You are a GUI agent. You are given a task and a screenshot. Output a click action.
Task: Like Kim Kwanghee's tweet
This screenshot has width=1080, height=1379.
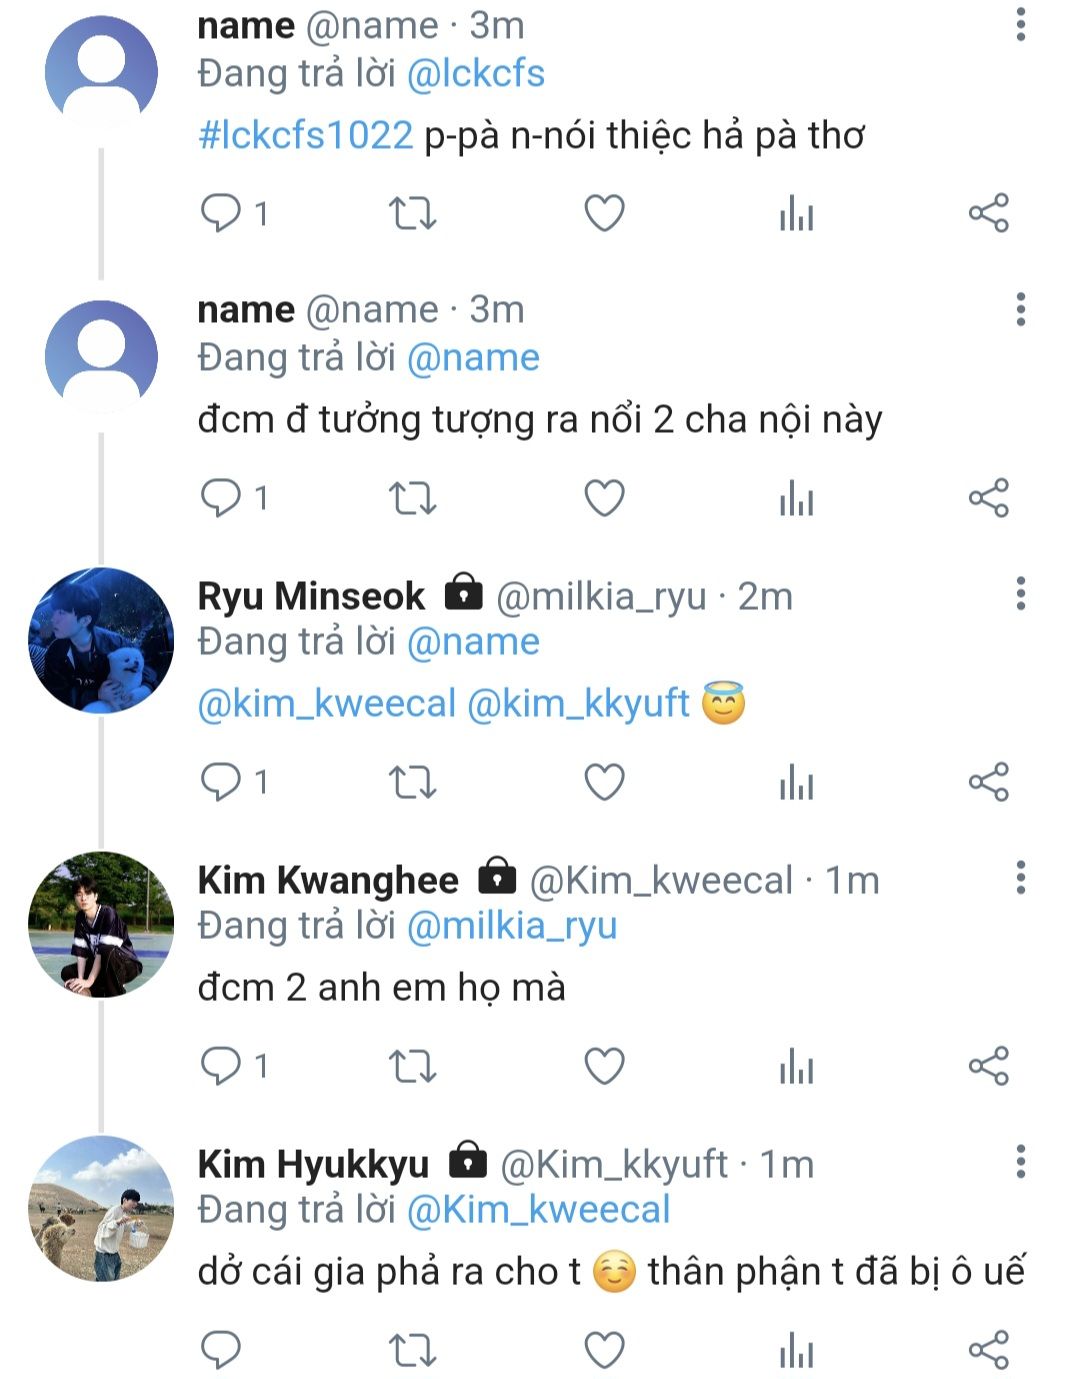(604, 1065)
